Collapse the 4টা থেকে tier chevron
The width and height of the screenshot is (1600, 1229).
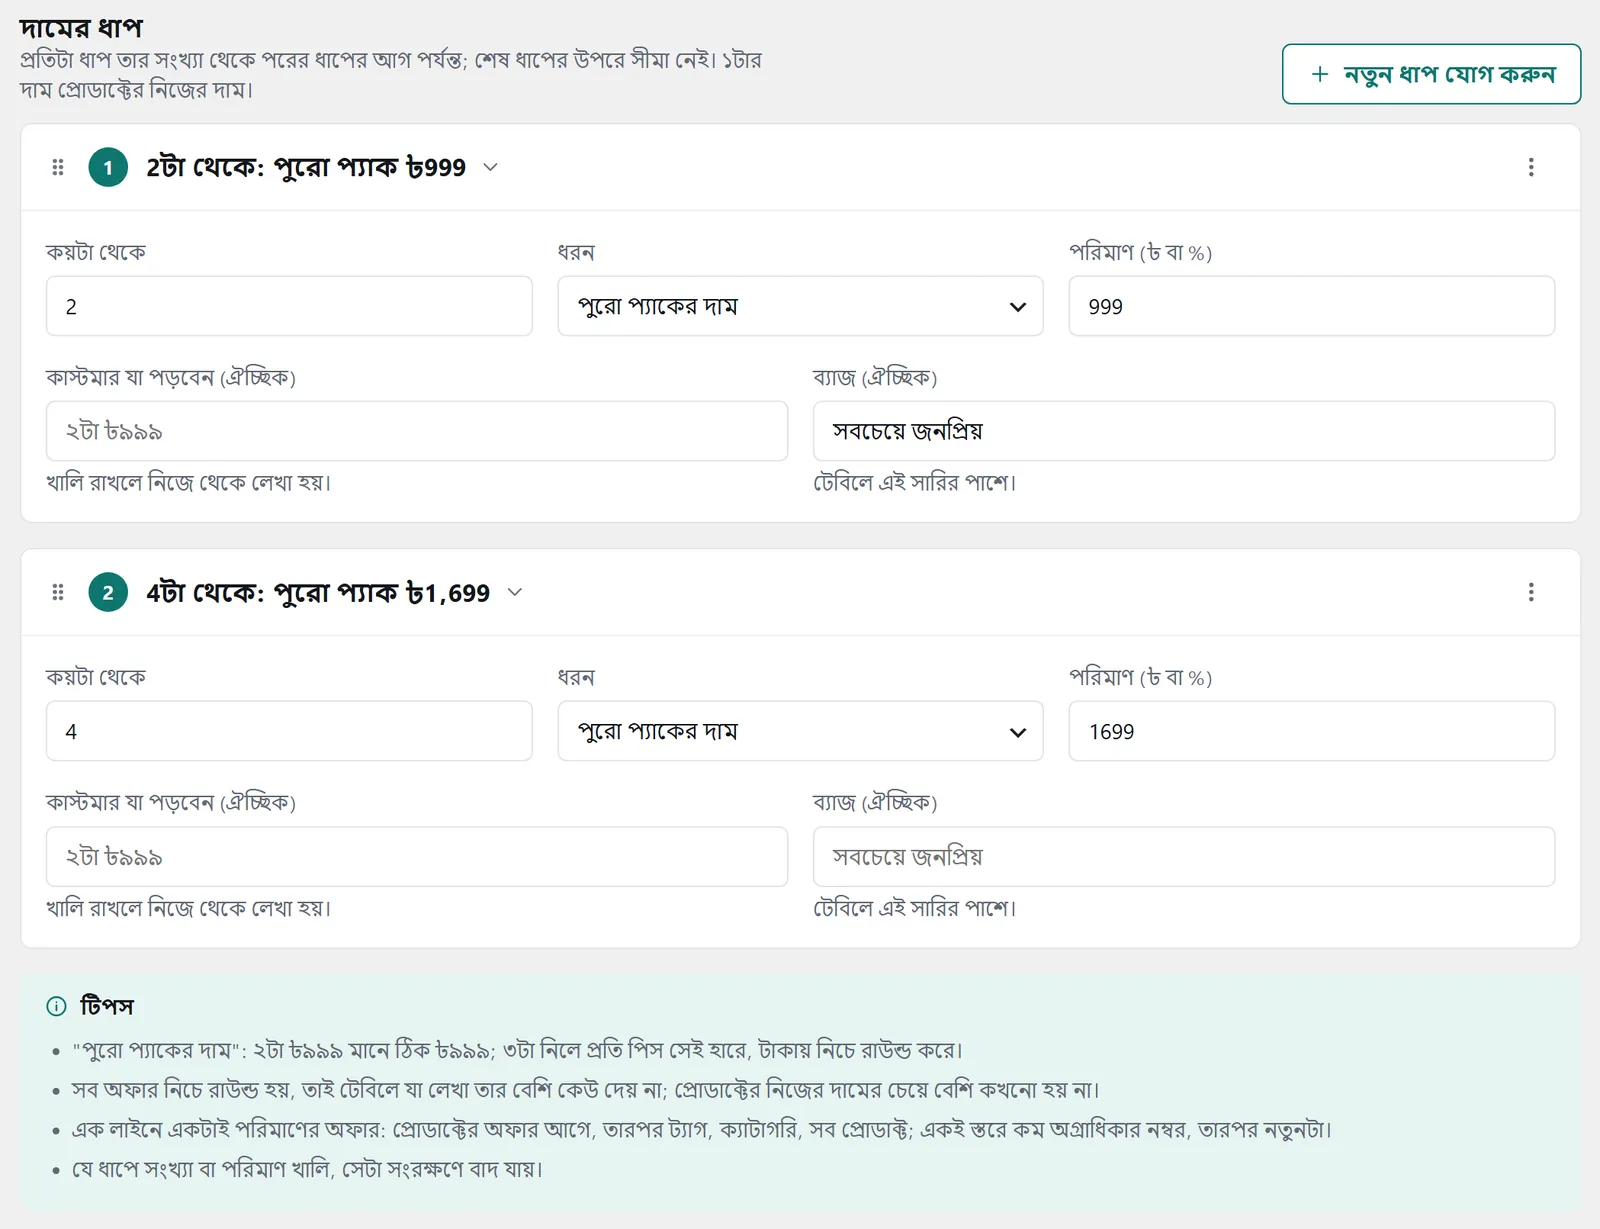(515, 592)
